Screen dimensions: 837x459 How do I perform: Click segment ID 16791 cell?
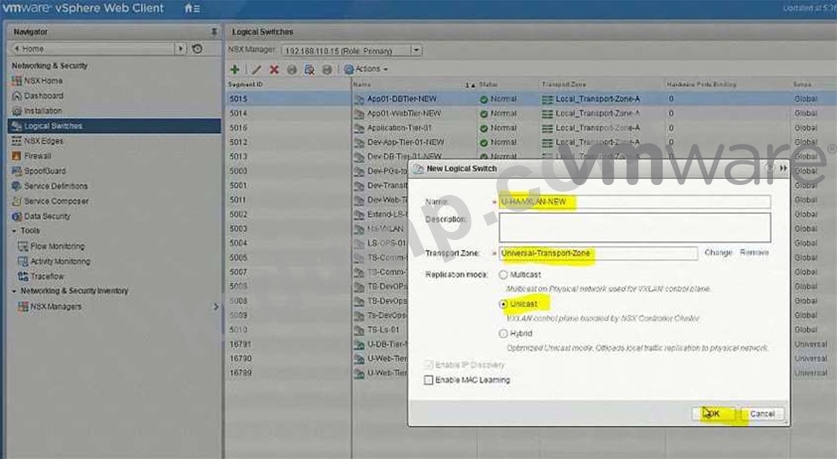240,344
